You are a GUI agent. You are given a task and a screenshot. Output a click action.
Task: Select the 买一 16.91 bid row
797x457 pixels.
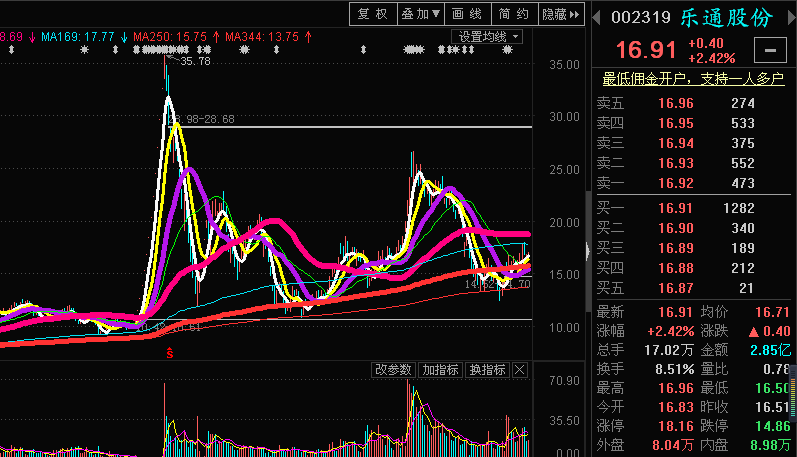tap(694, 208)
